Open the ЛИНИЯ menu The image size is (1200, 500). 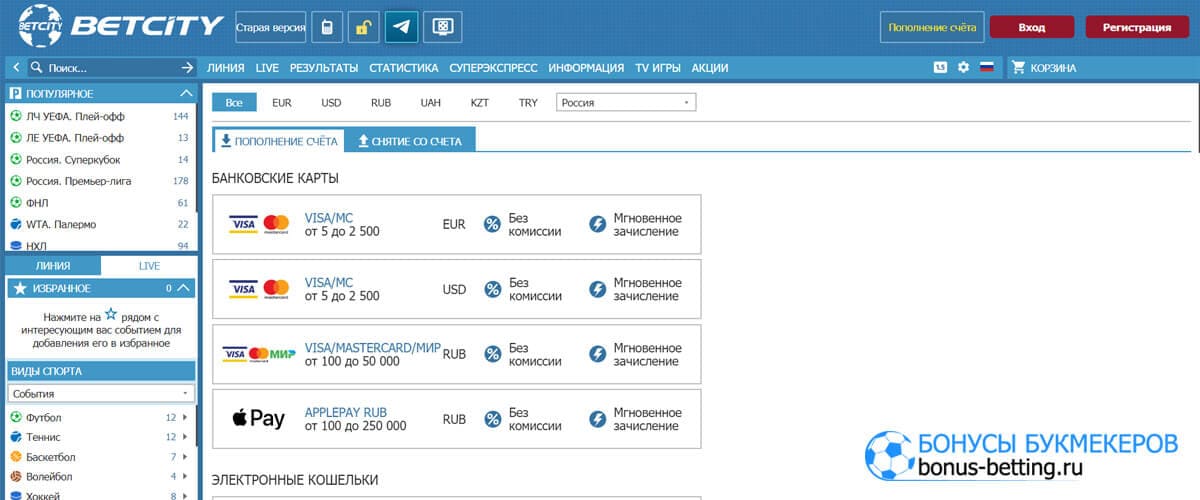point(226,68)
